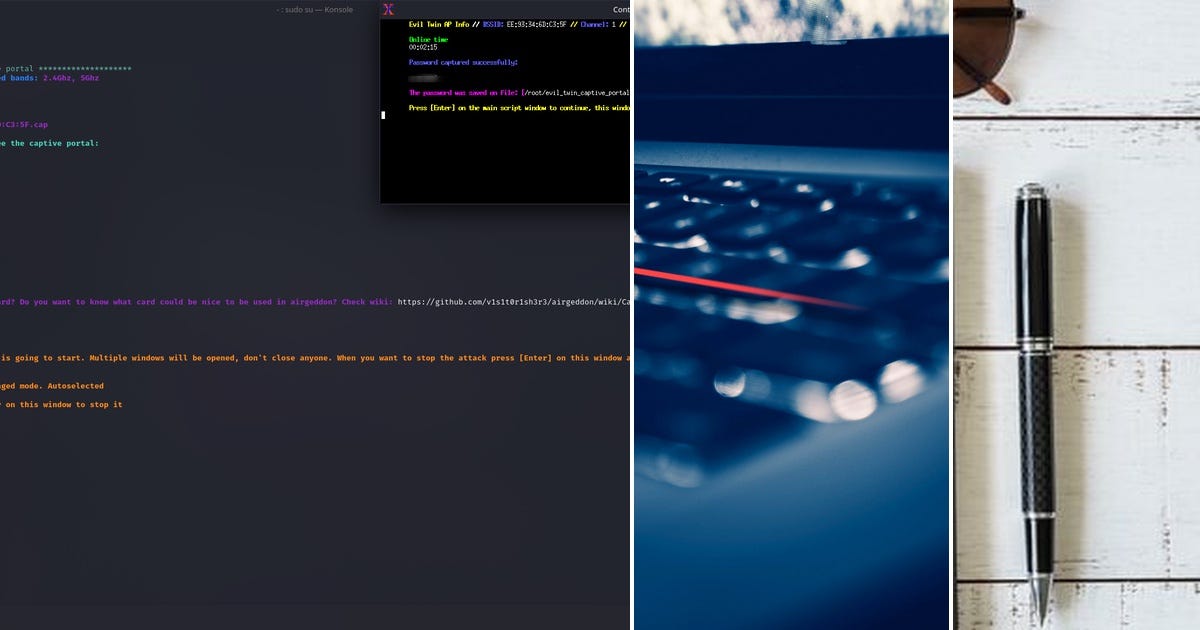
Task: Click the Cont window title text
Action: (620, 9)
